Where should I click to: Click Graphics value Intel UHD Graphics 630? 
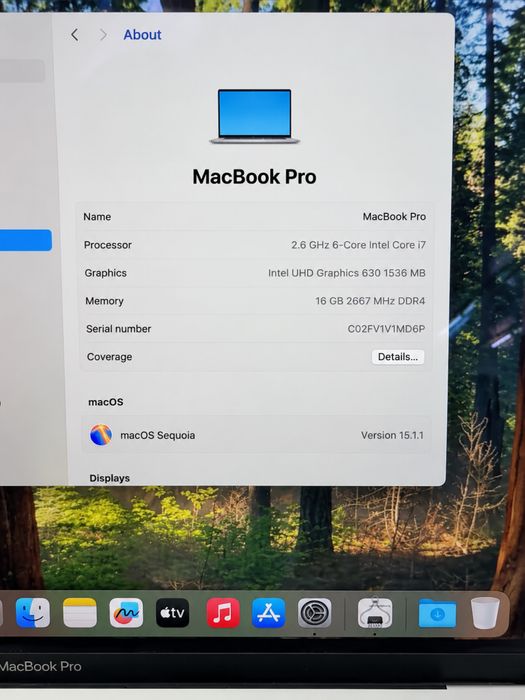pos(346,273)
